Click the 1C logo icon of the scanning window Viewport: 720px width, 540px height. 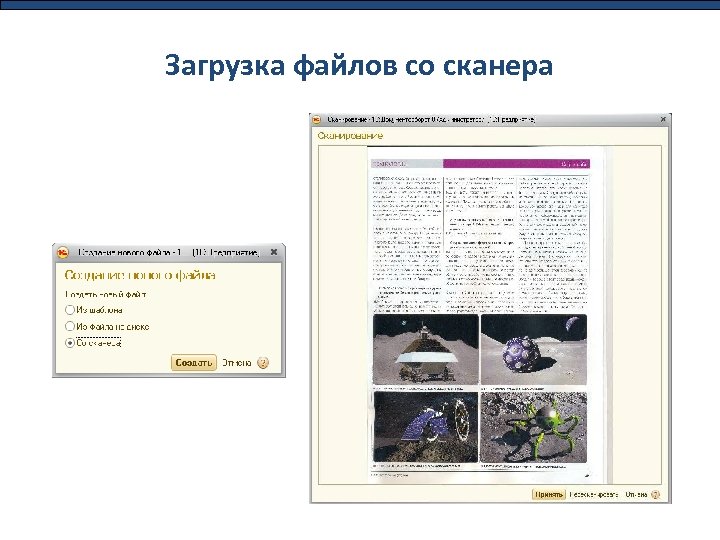317,120
